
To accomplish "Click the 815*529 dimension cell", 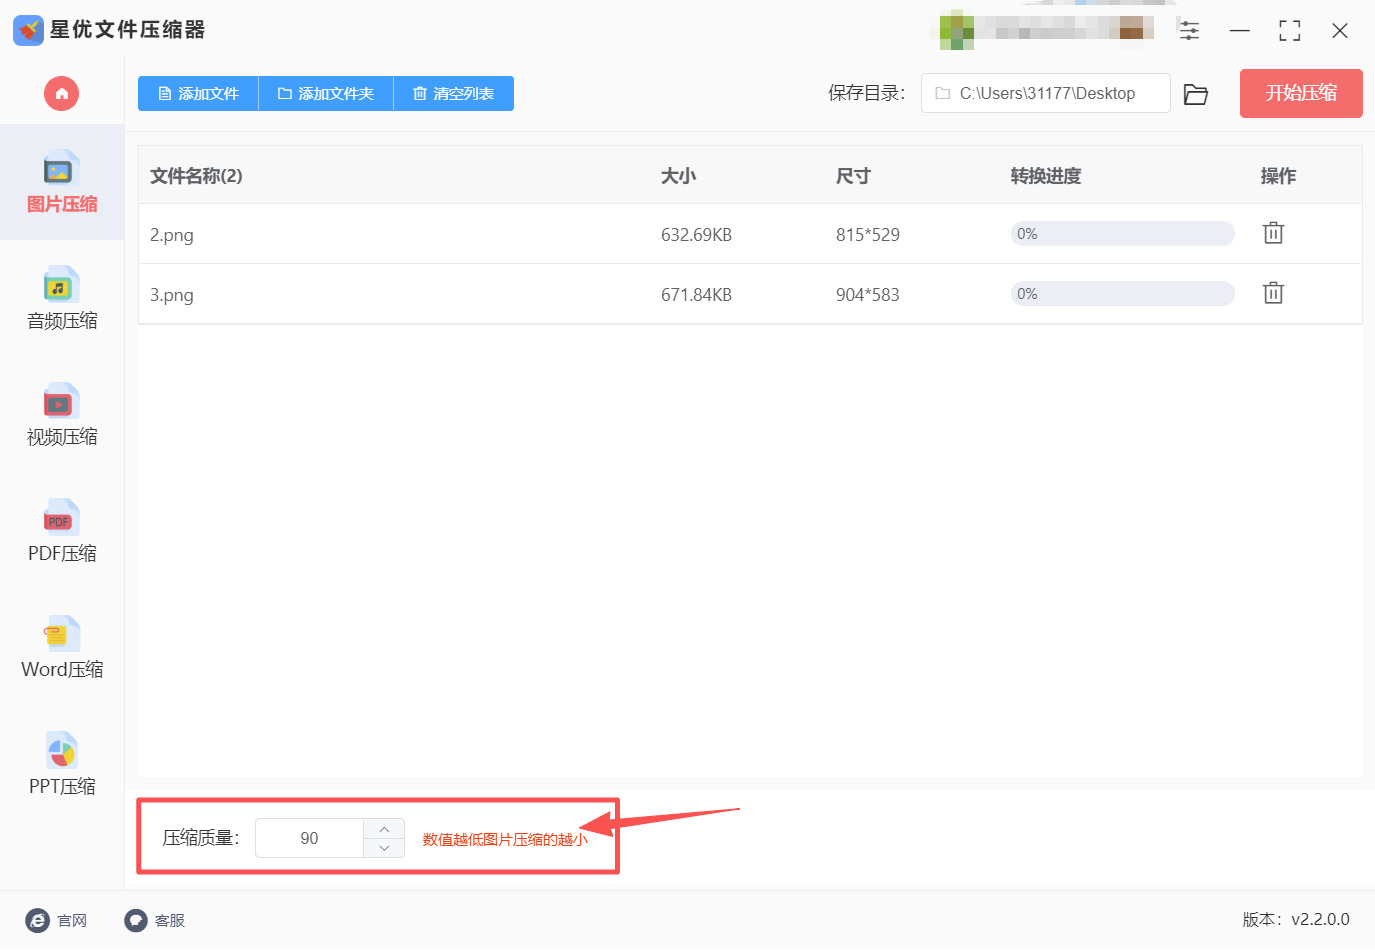I will (x=868, y=235).
